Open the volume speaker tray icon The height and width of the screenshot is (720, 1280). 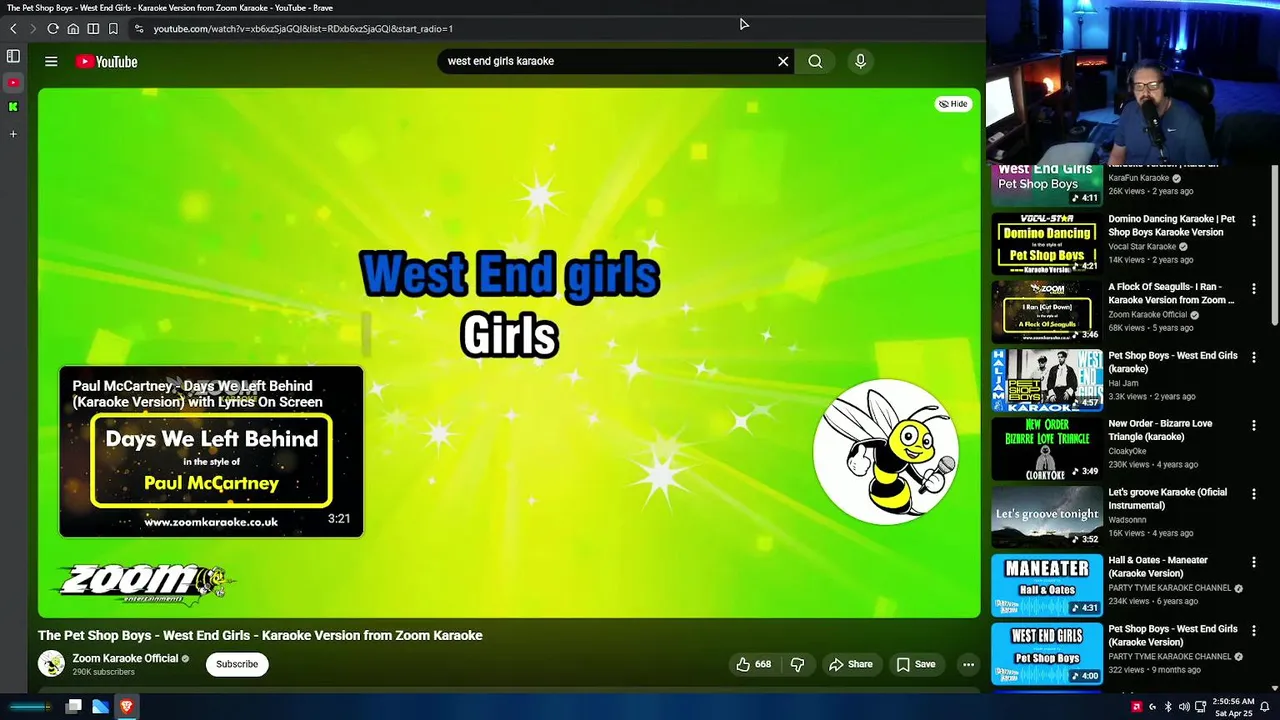pyautogui.click(x=1184, y=707)
